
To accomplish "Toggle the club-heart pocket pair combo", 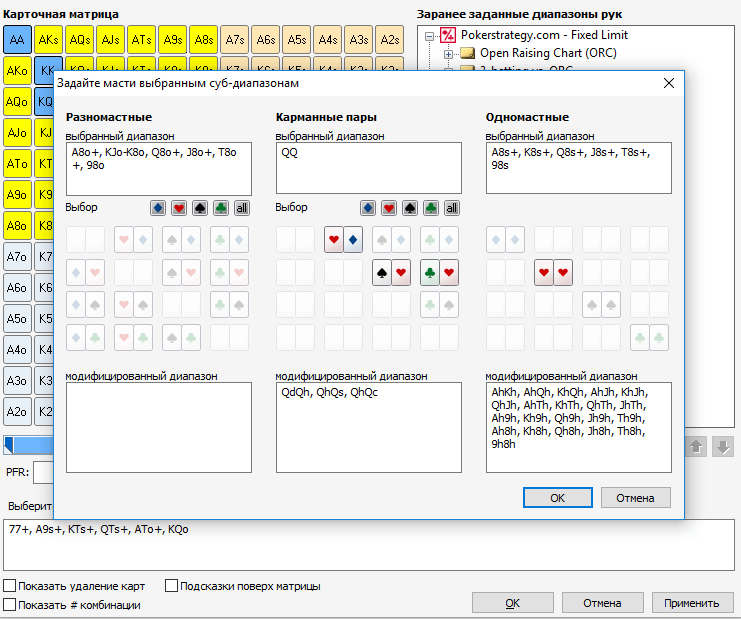I will point(439,272).
